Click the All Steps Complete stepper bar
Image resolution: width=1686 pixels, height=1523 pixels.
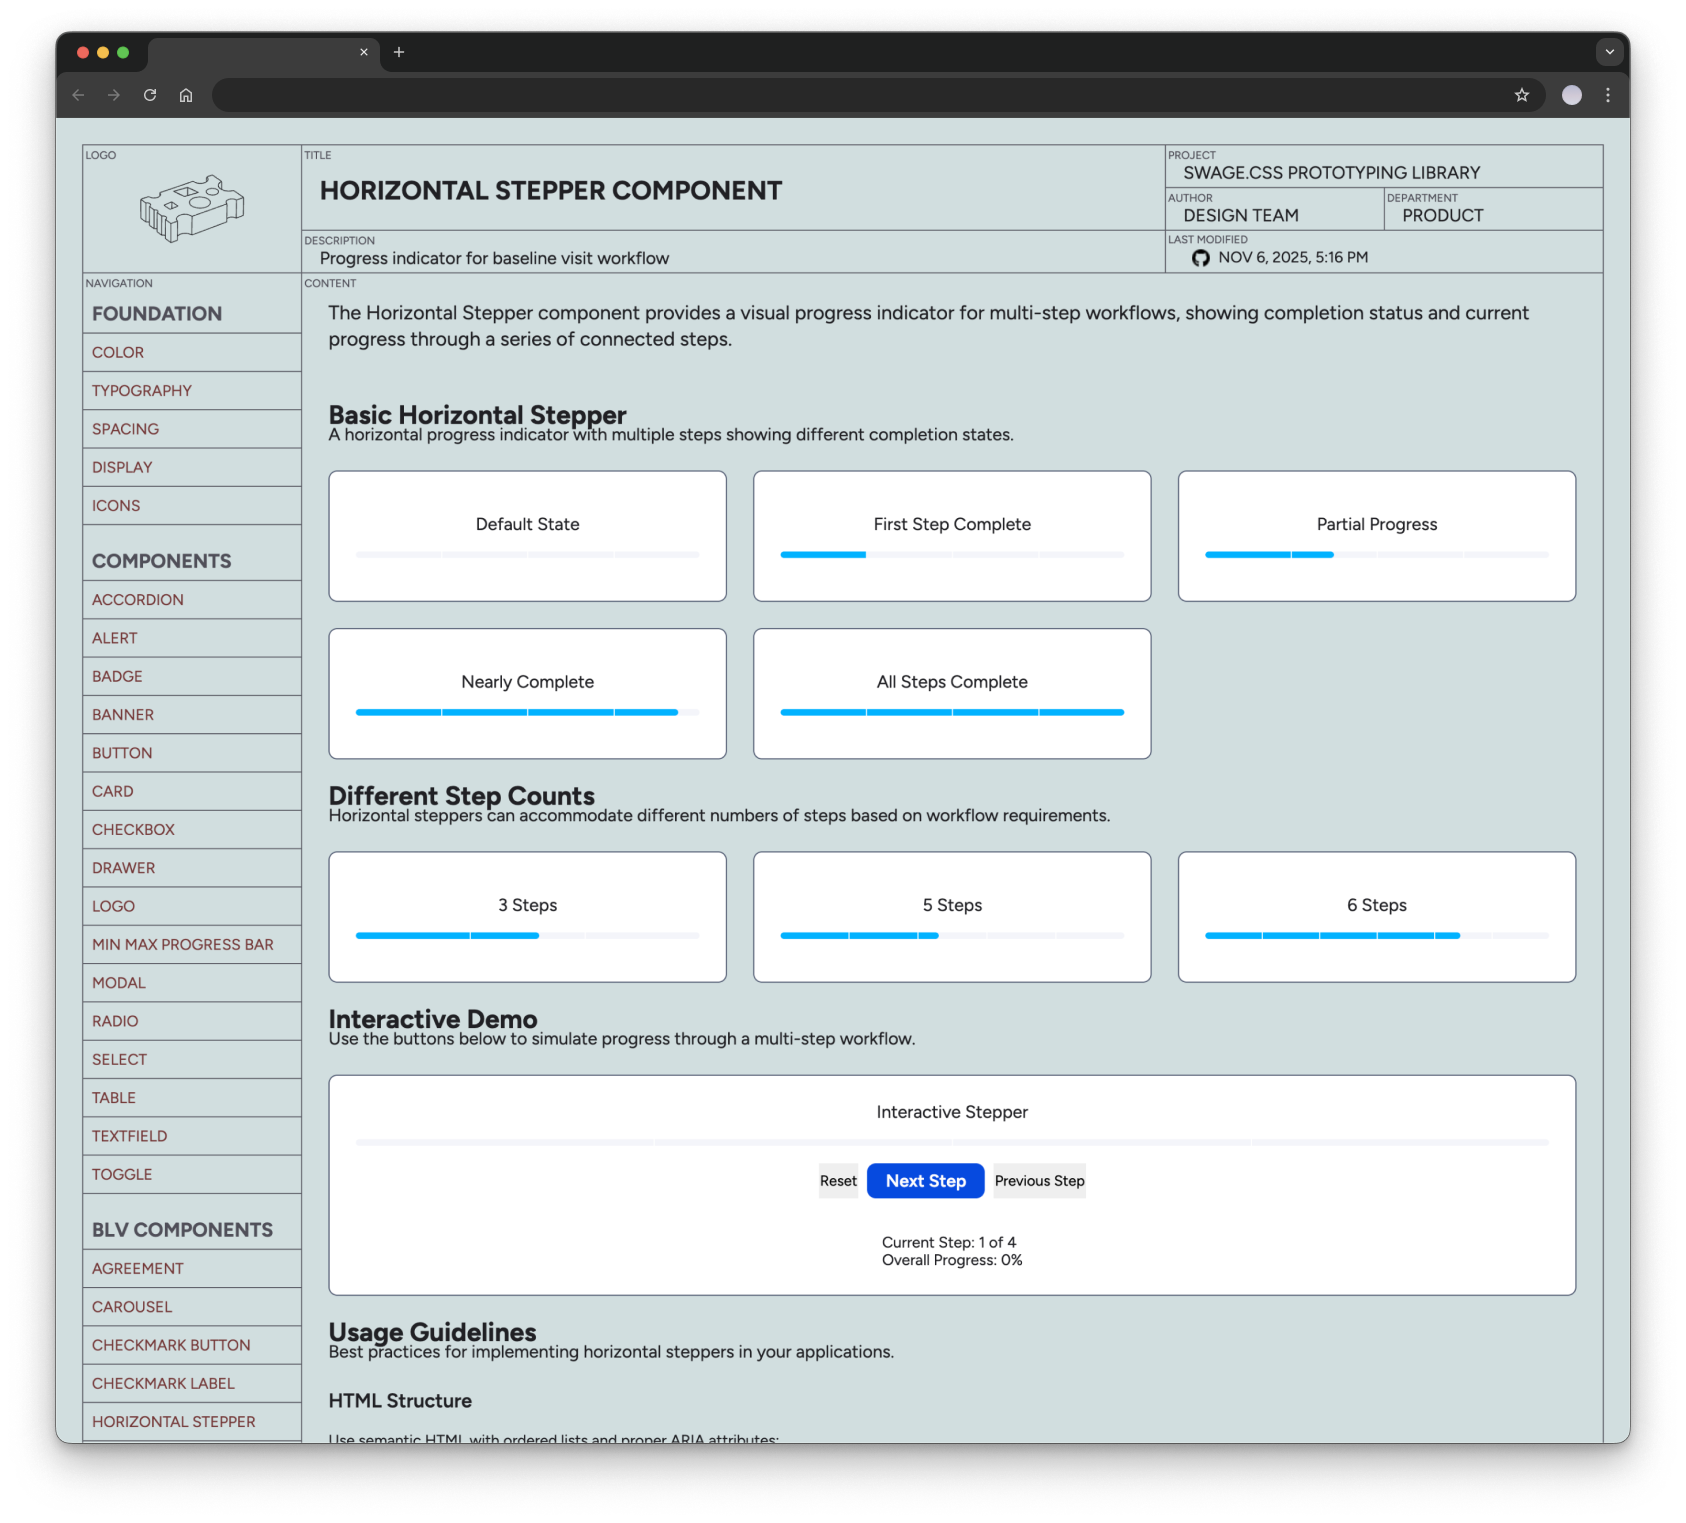[x=951, y=712]
